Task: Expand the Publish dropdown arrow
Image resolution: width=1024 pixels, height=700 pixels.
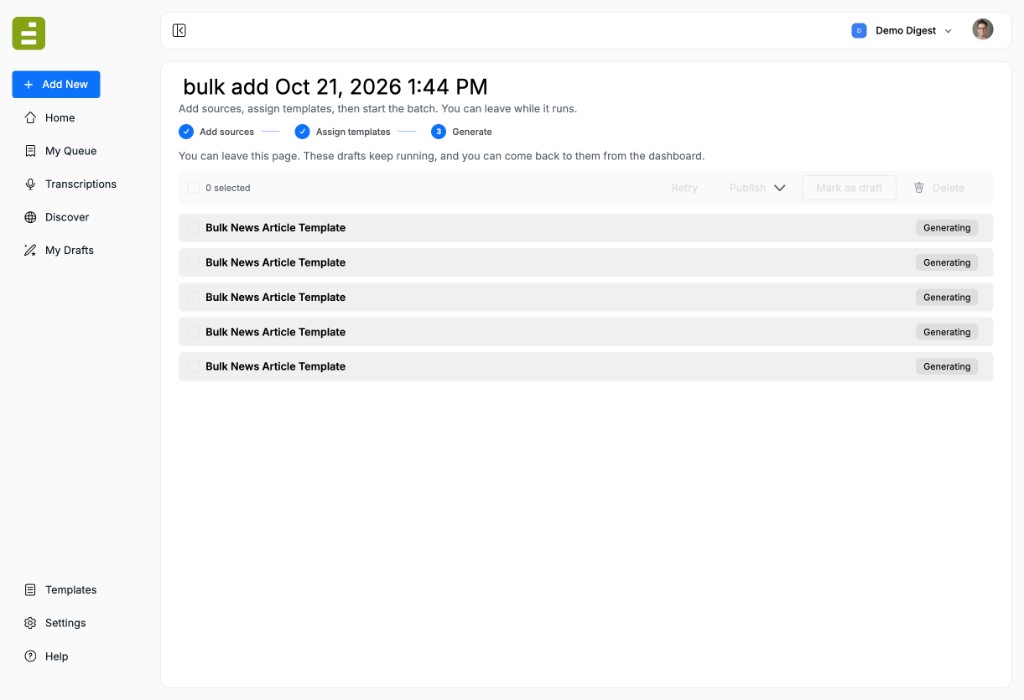Action: (779, 188)
